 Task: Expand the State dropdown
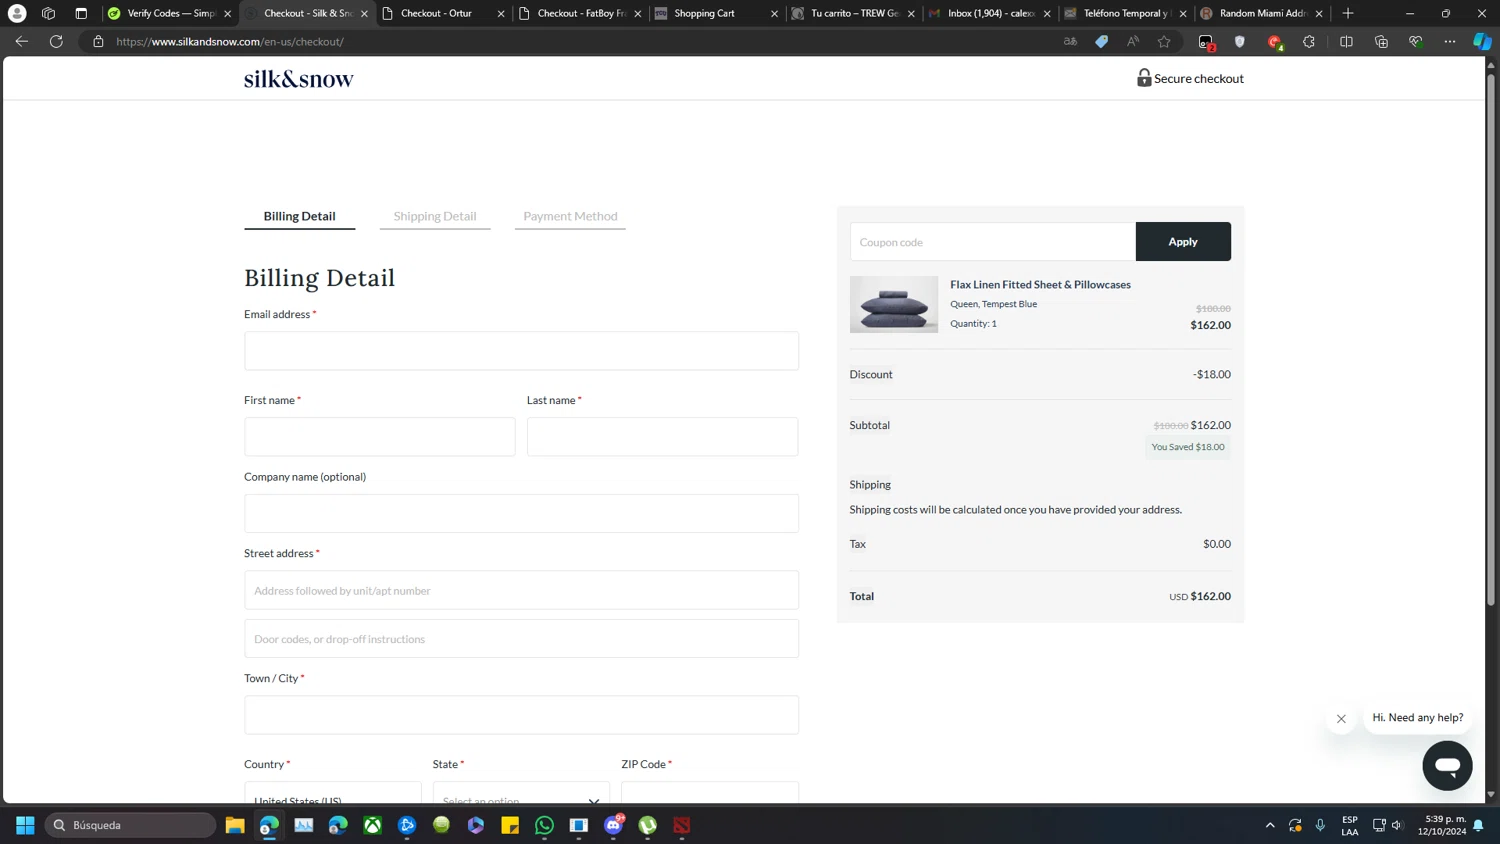(x=521, y=793)
